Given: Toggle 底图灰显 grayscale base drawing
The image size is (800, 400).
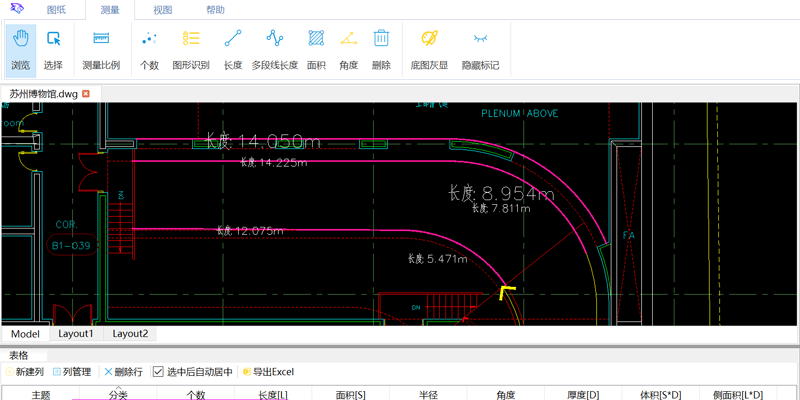Looking at the screenshot, I should coord(429,51).
